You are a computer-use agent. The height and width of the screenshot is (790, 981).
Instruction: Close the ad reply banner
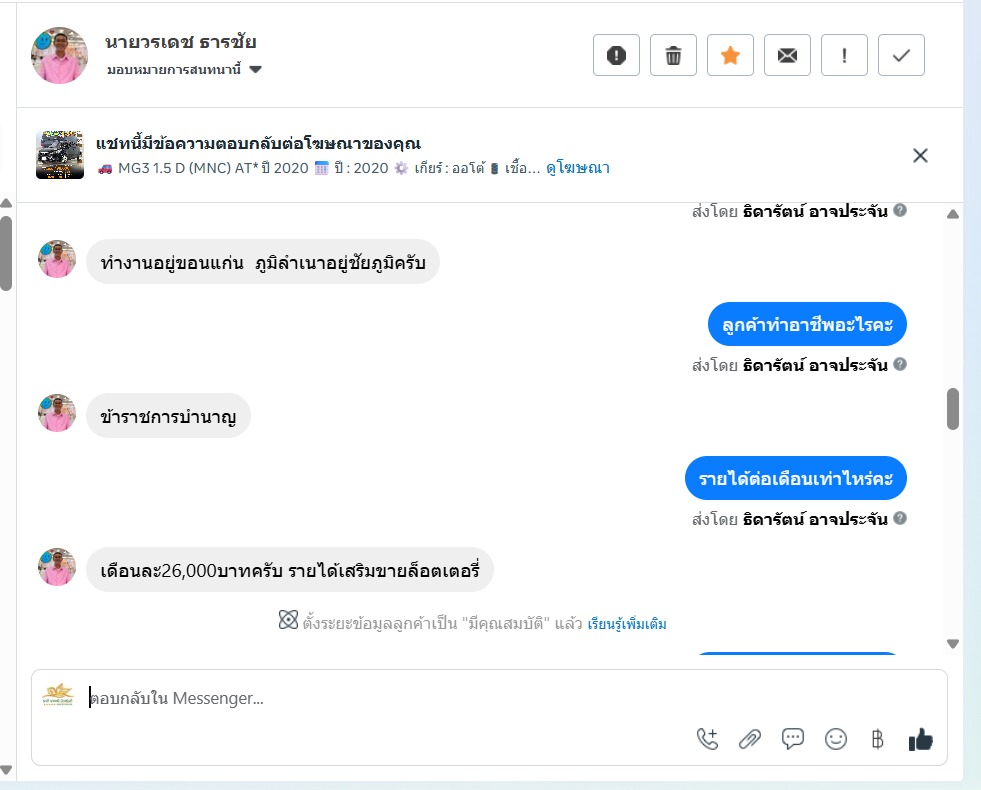(920, 155)
